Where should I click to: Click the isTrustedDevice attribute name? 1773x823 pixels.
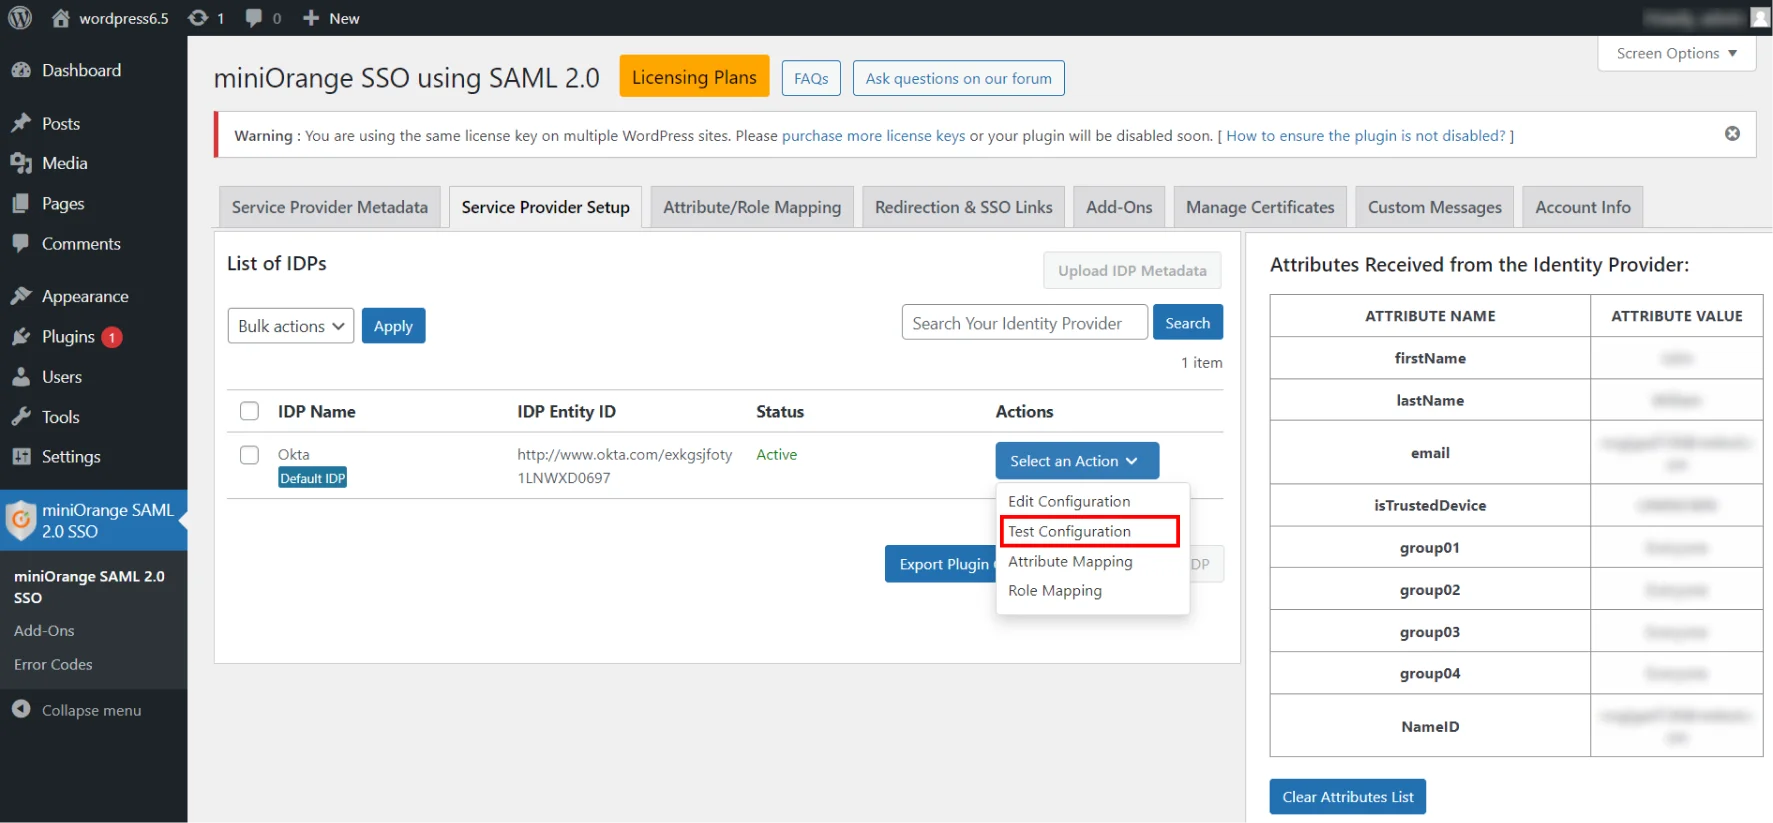(1430, 506)
